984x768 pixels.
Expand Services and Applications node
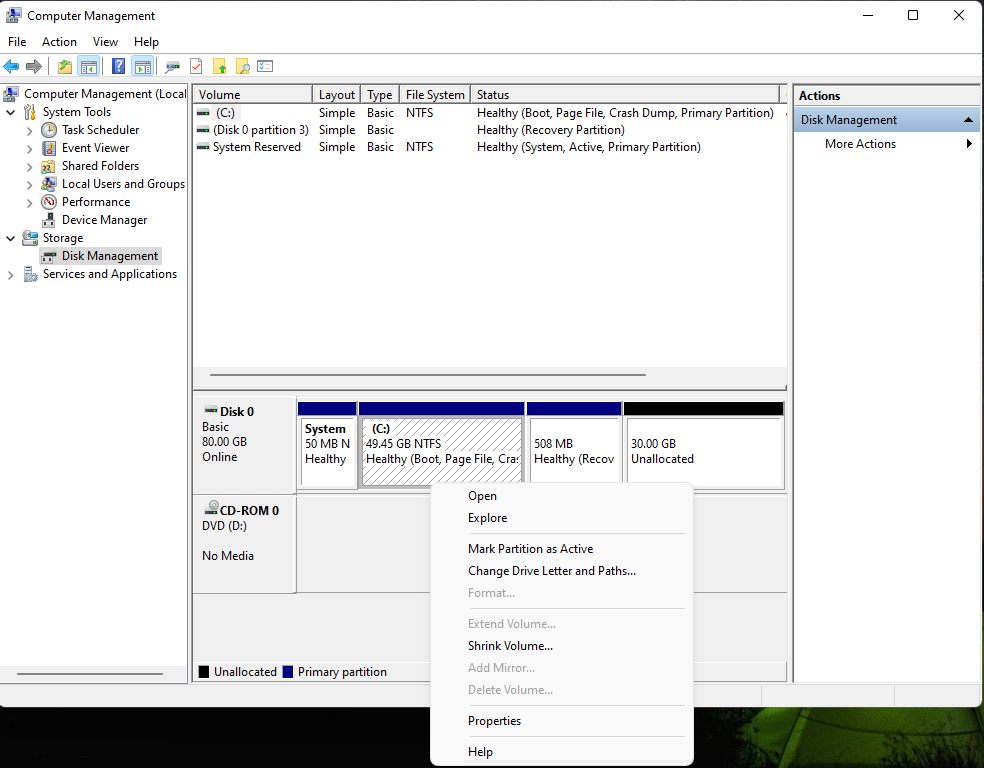point(11,275)
